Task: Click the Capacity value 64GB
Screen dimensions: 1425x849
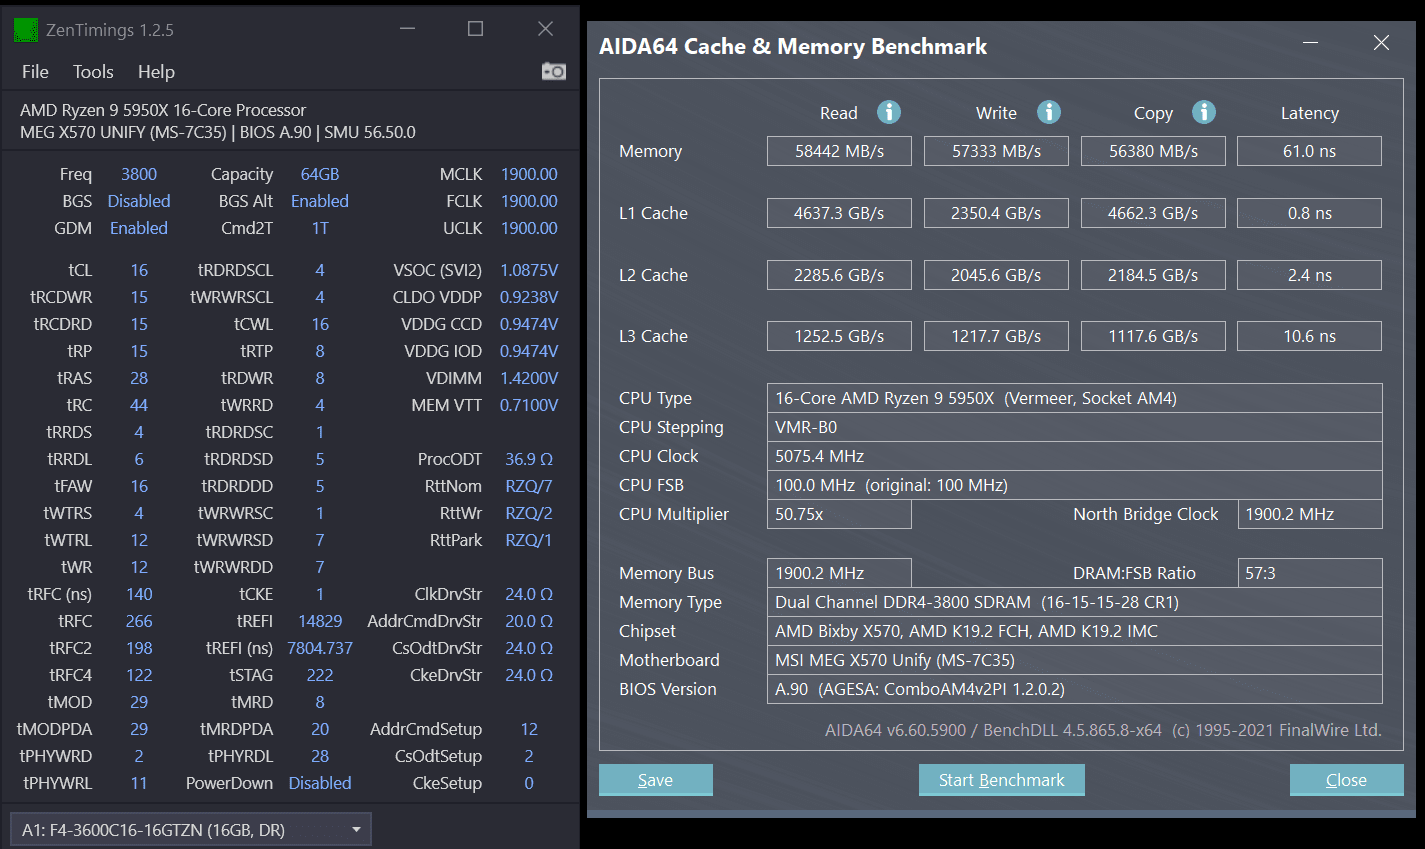Action: pos(320,174)
